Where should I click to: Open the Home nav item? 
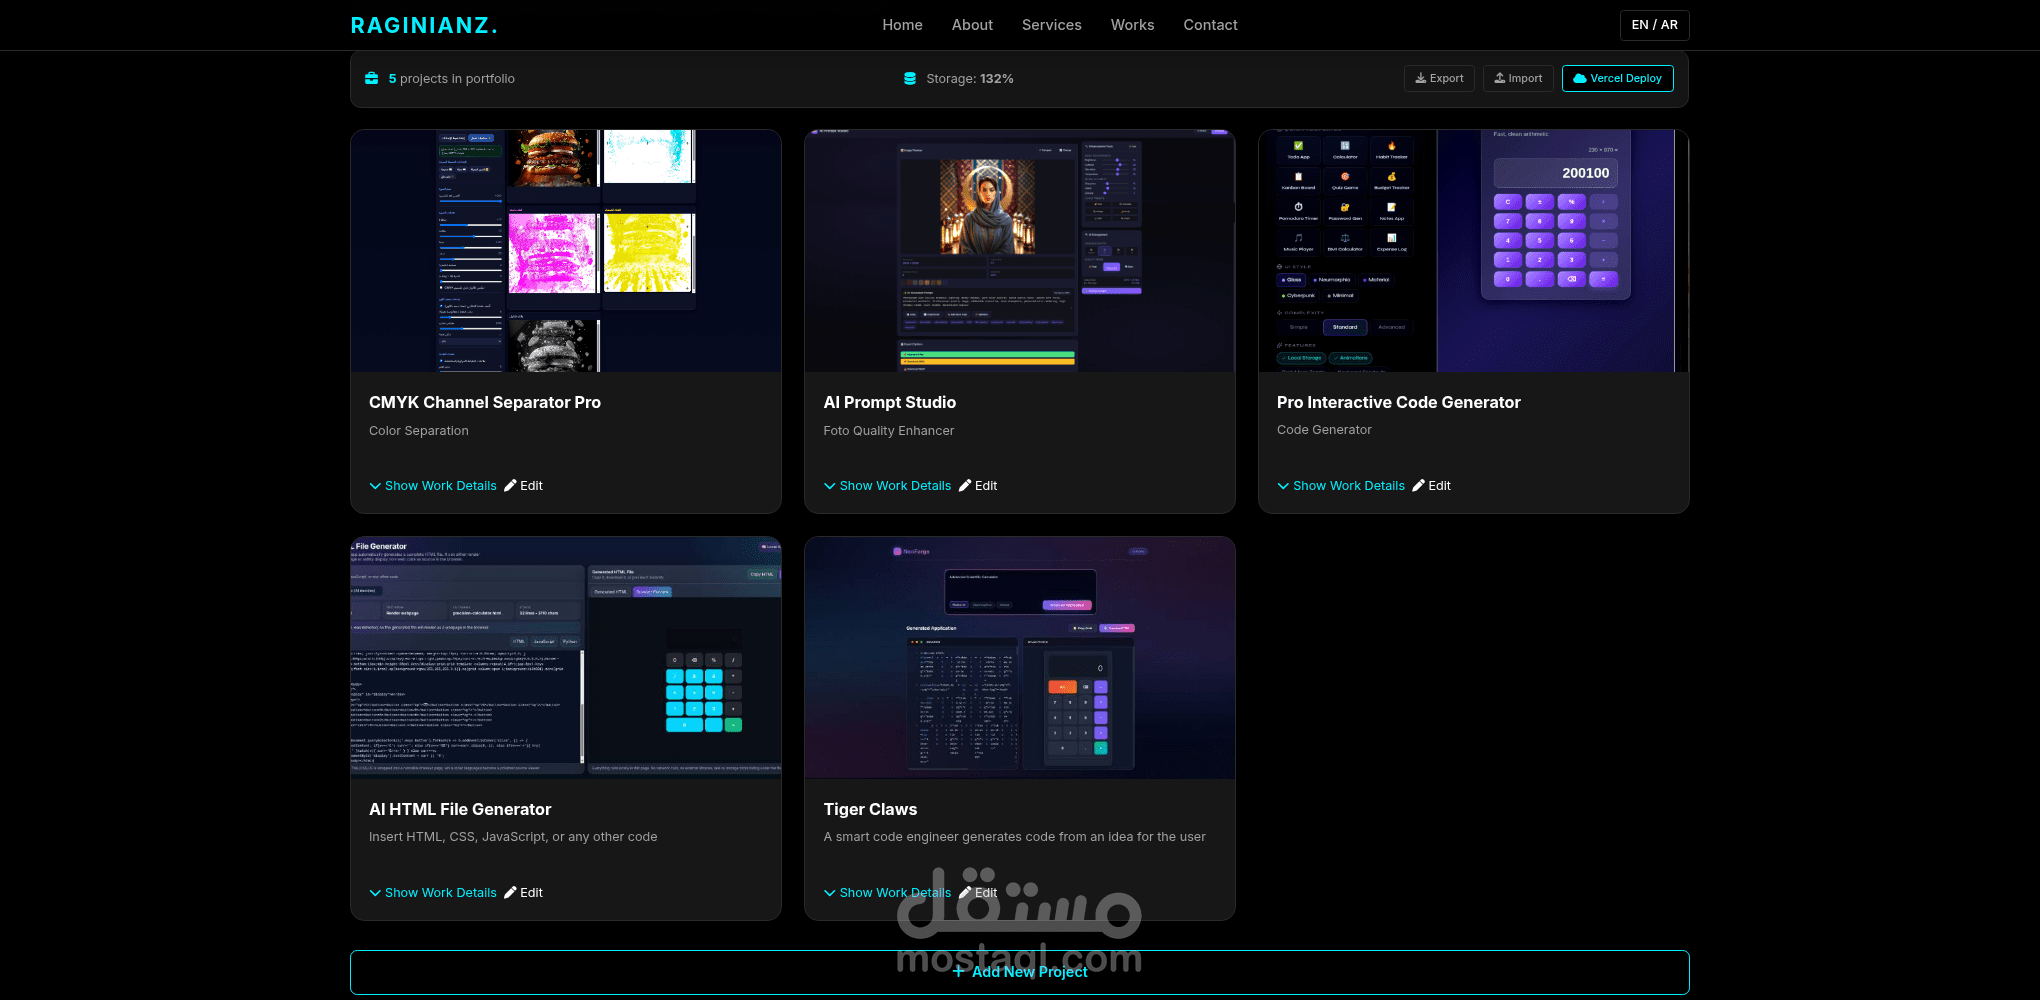[x=902, y=25]
